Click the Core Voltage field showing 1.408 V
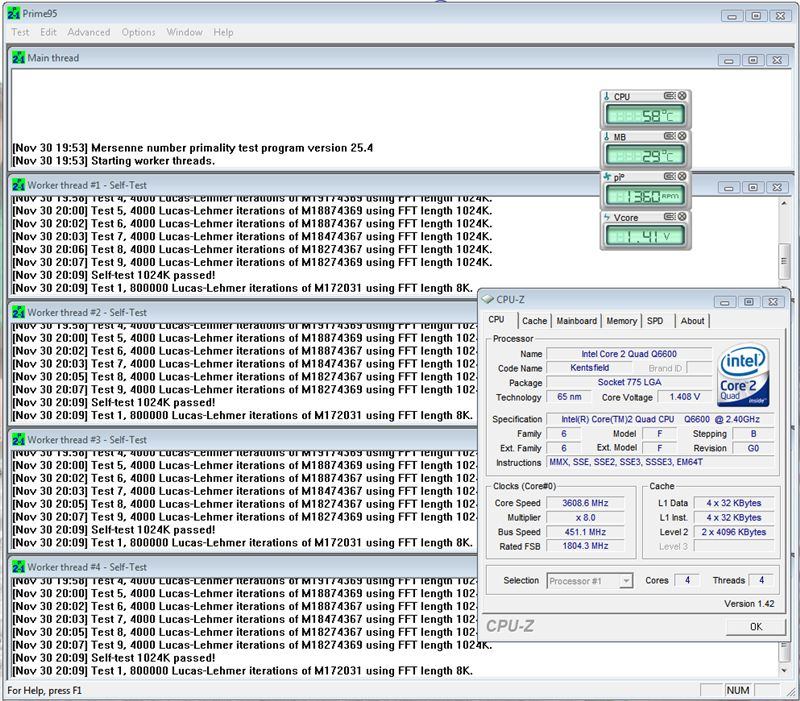This screenshot has height=701, width=800. pos(685,396)
